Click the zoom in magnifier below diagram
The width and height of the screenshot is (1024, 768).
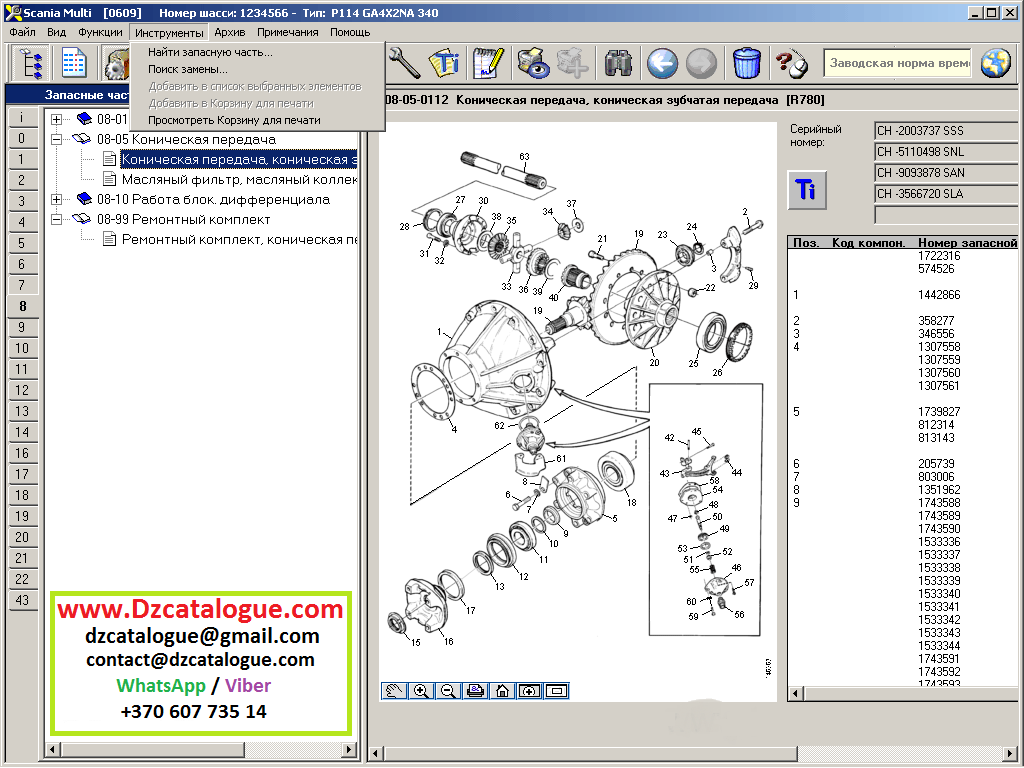pyautogui.click(x=421, y=691)
